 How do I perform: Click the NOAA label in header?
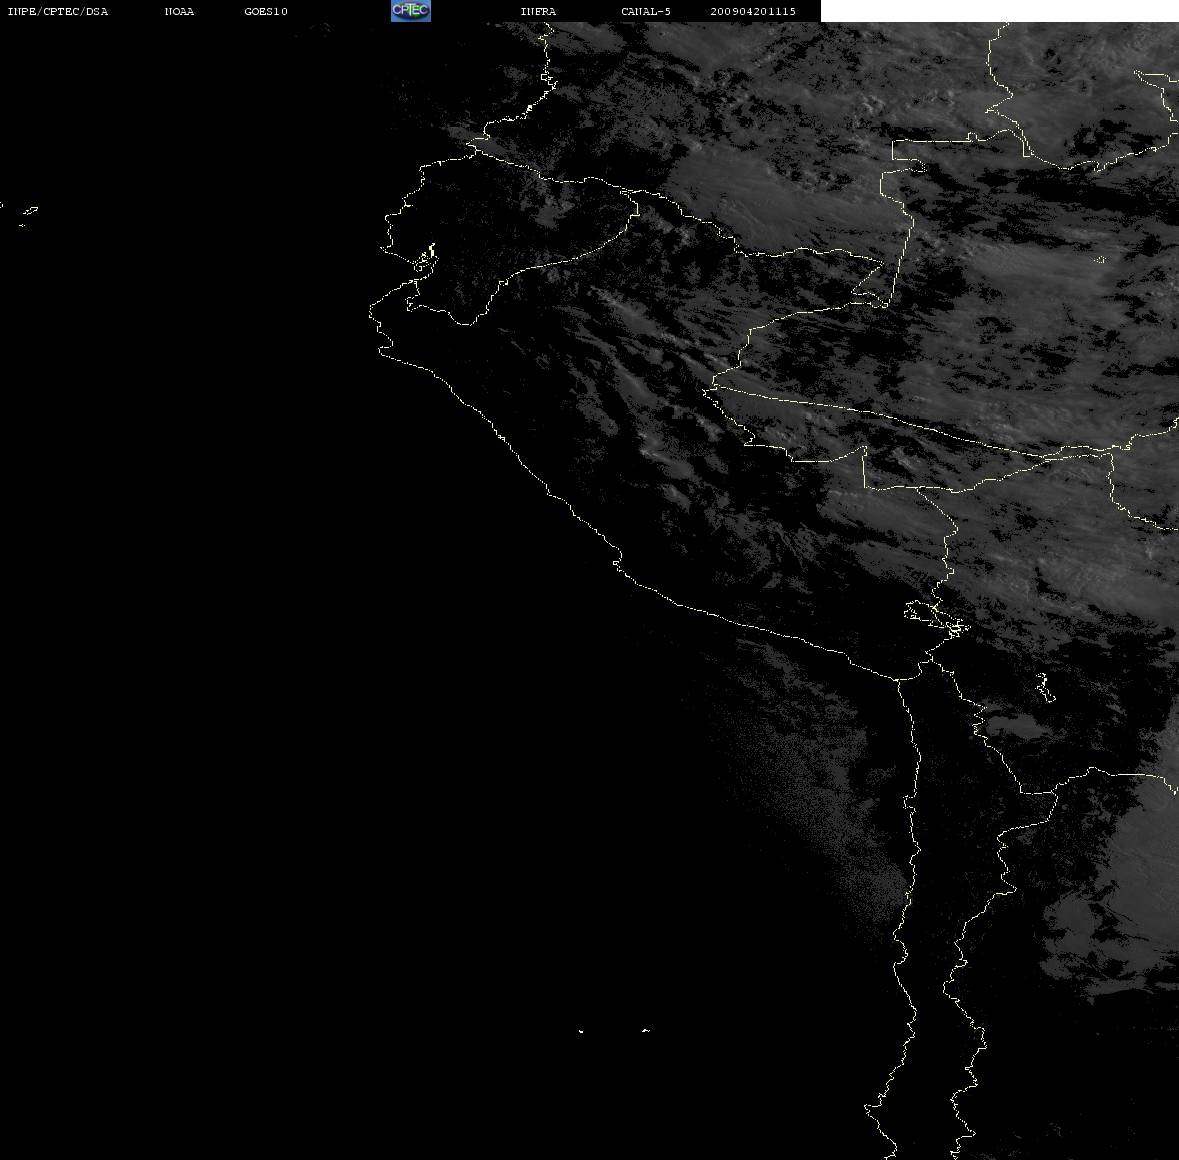click(x=179, y=11)
